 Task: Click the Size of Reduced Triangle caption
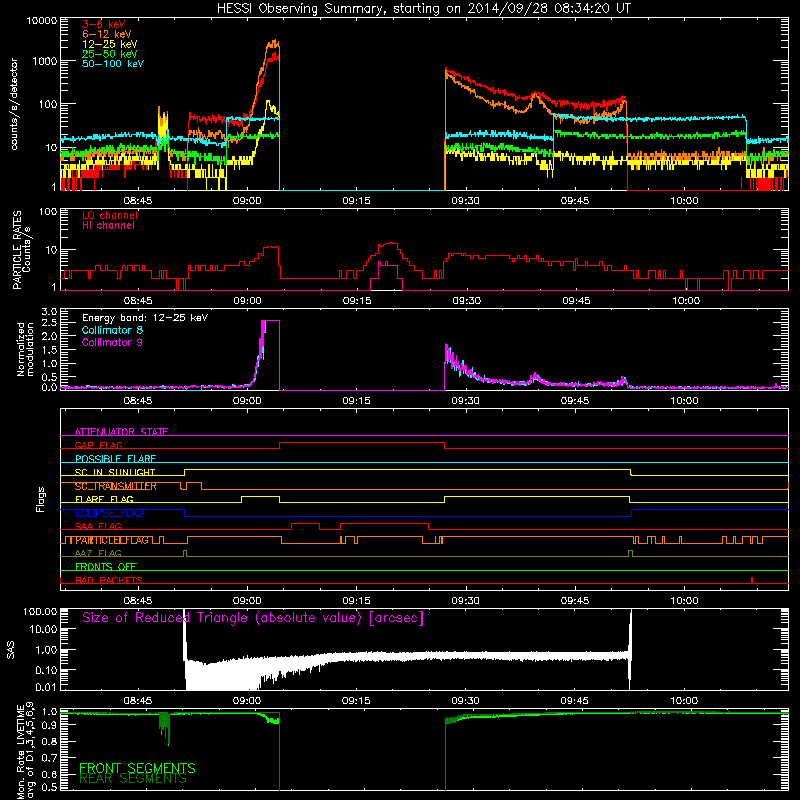[x=253, y=618]
